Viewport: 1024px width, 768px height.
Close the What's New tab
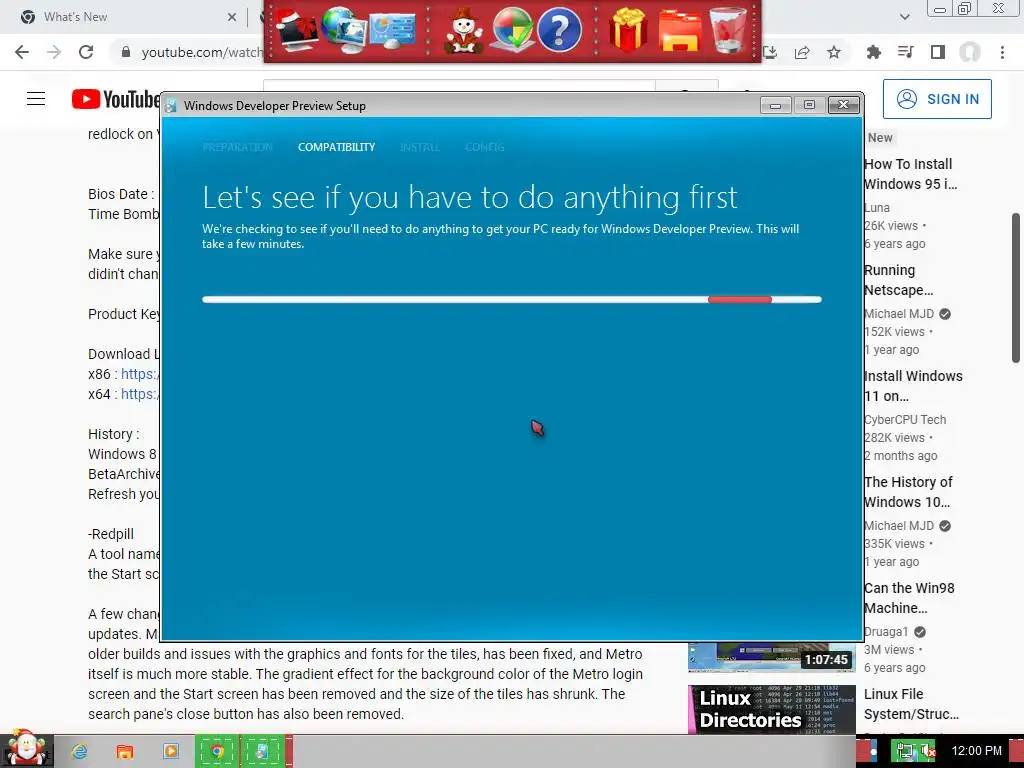pos(232,17)
